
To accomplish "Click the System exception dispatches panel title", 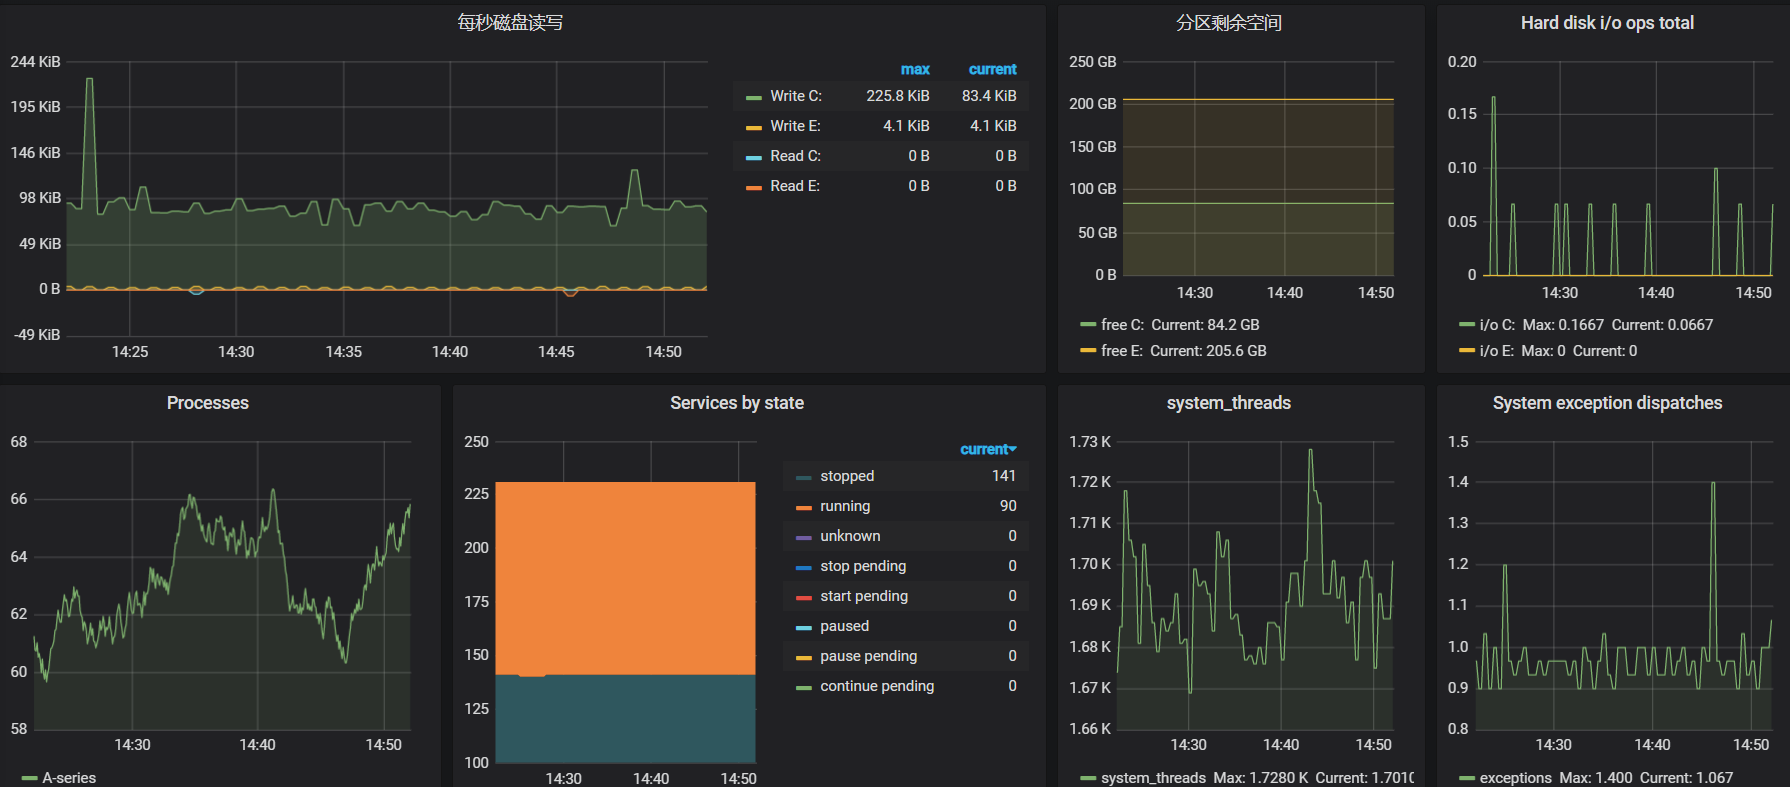I will (1606, 403).
